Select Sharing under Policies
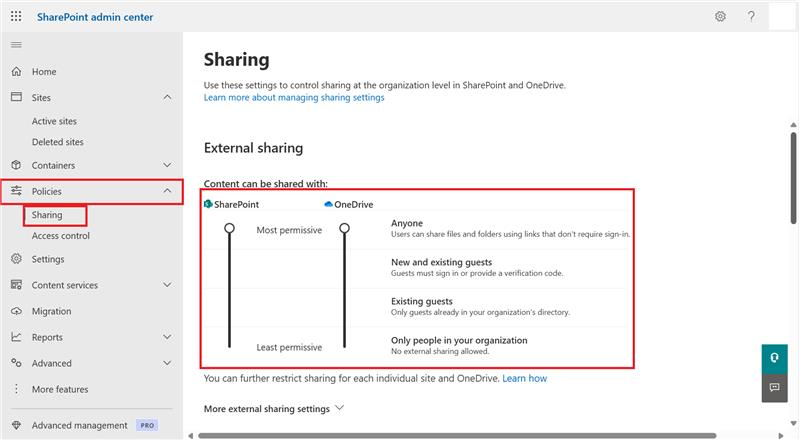Image resolution: width=800 pixels, height=440 pixels. 47,215
